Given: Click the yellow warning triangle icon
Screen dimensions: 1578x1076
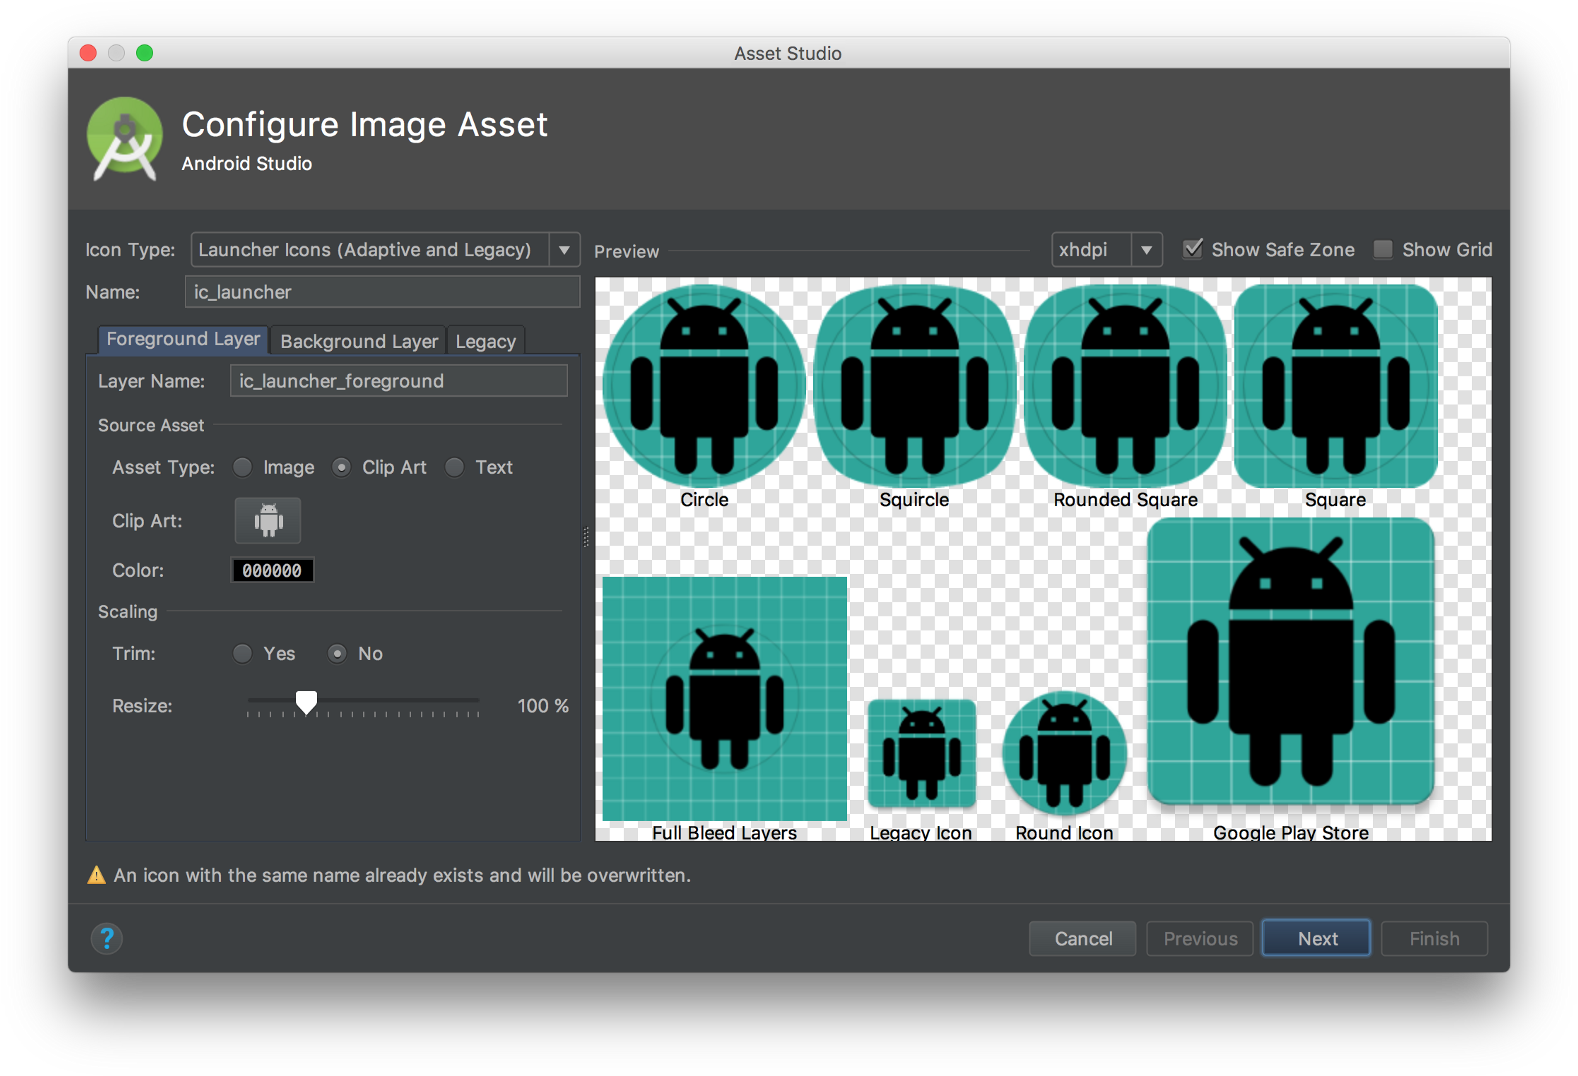Looking at the screenshot, I should (x=97, y=875).
